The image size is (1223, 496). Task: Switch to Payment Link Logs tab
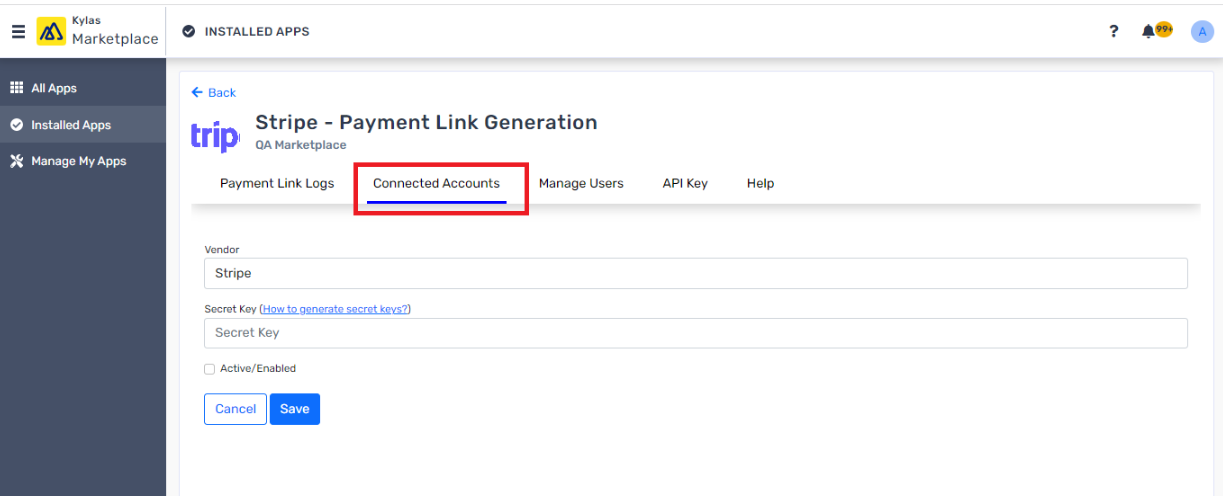pos(277,183)
